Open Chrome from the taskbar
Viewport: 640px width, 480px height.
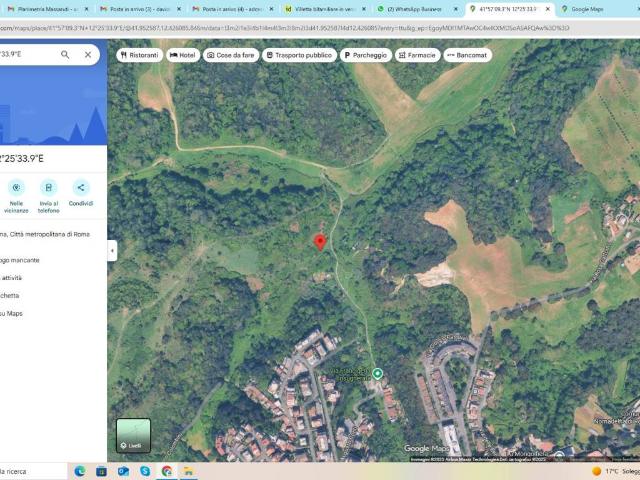(167, 471)
